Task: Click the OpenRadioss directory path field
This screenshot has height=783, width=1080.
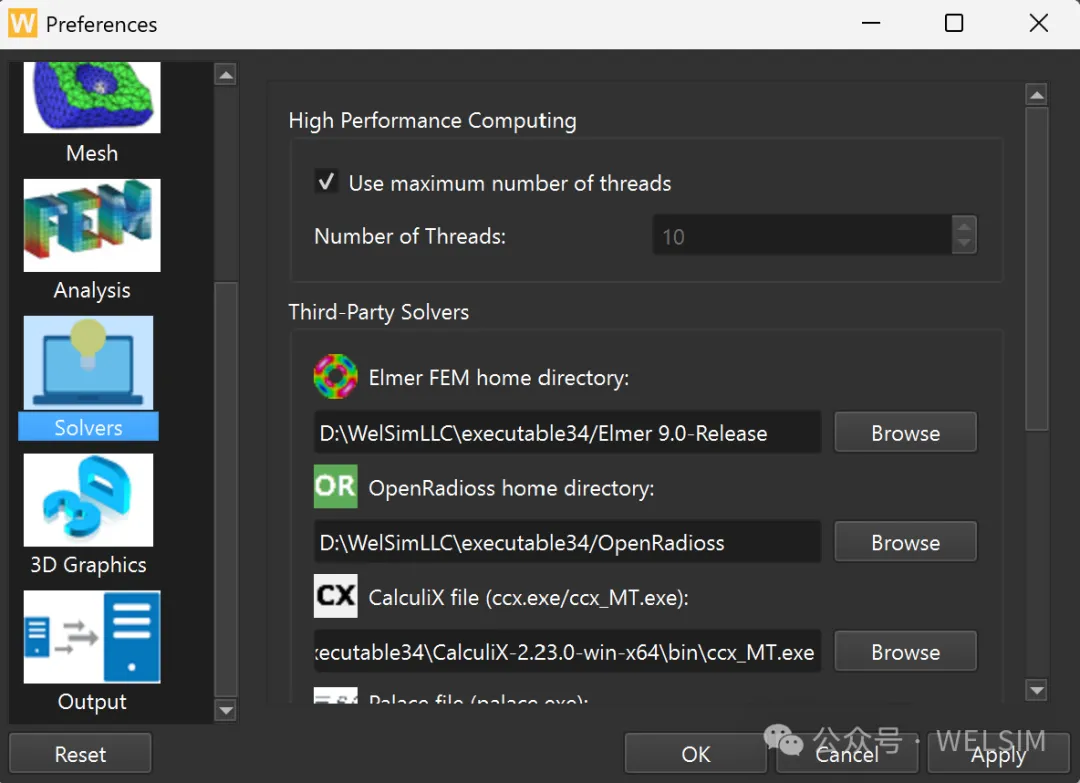Action: tap(567, 542)
